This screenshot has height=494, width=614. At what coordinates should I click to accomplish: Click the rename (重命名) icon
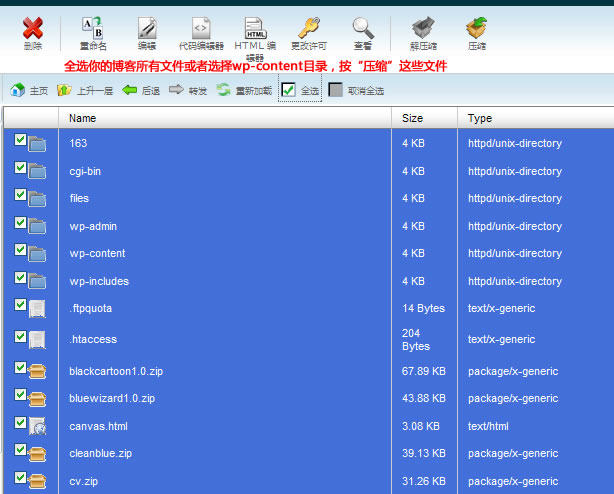tap(92, 28)
